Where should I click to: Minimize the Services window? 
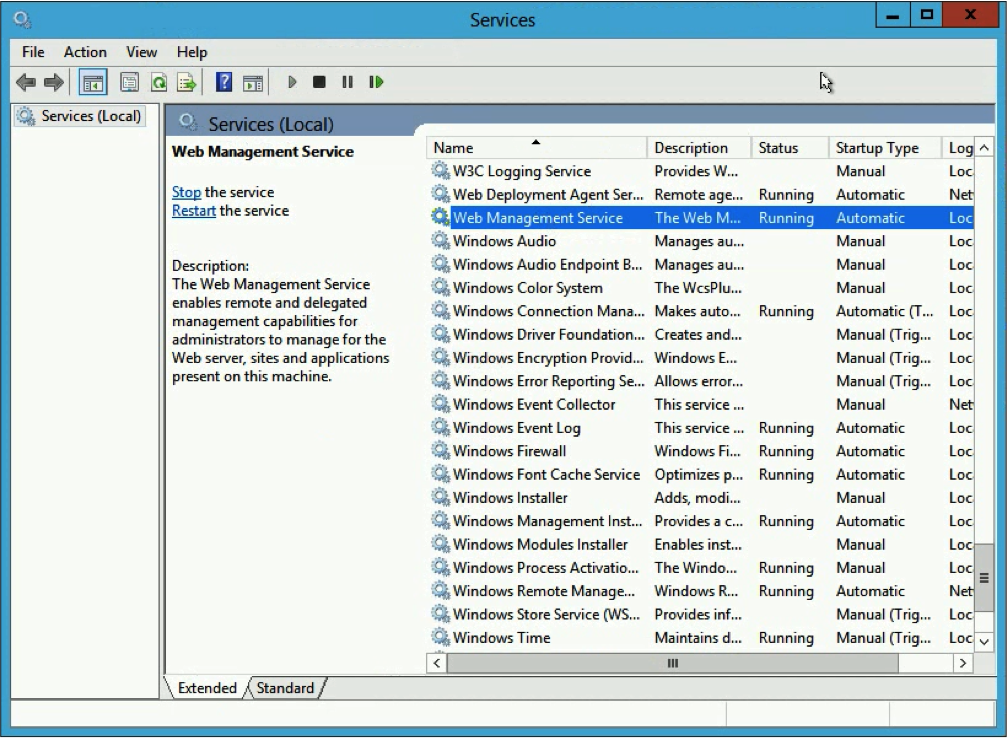click(893, 15)
